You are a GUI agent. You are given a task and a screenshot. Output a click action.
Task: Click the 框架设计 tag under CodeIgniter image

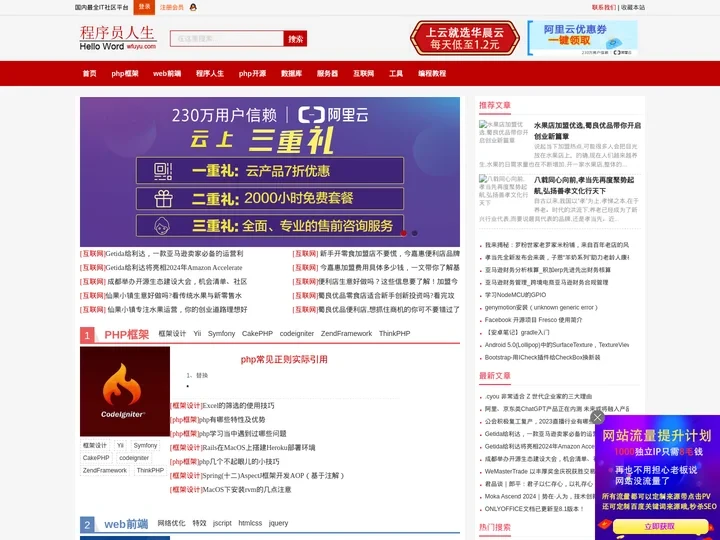pyautogui.click(x=95, y=445)
